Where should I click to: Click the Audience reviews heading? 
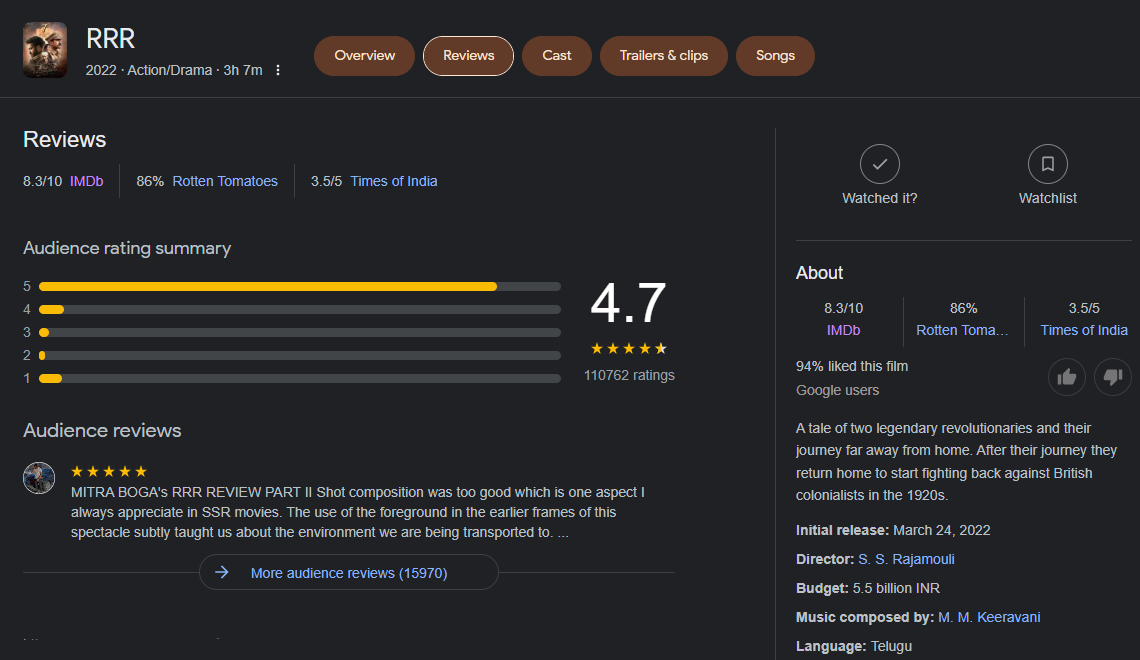point(103,430)
